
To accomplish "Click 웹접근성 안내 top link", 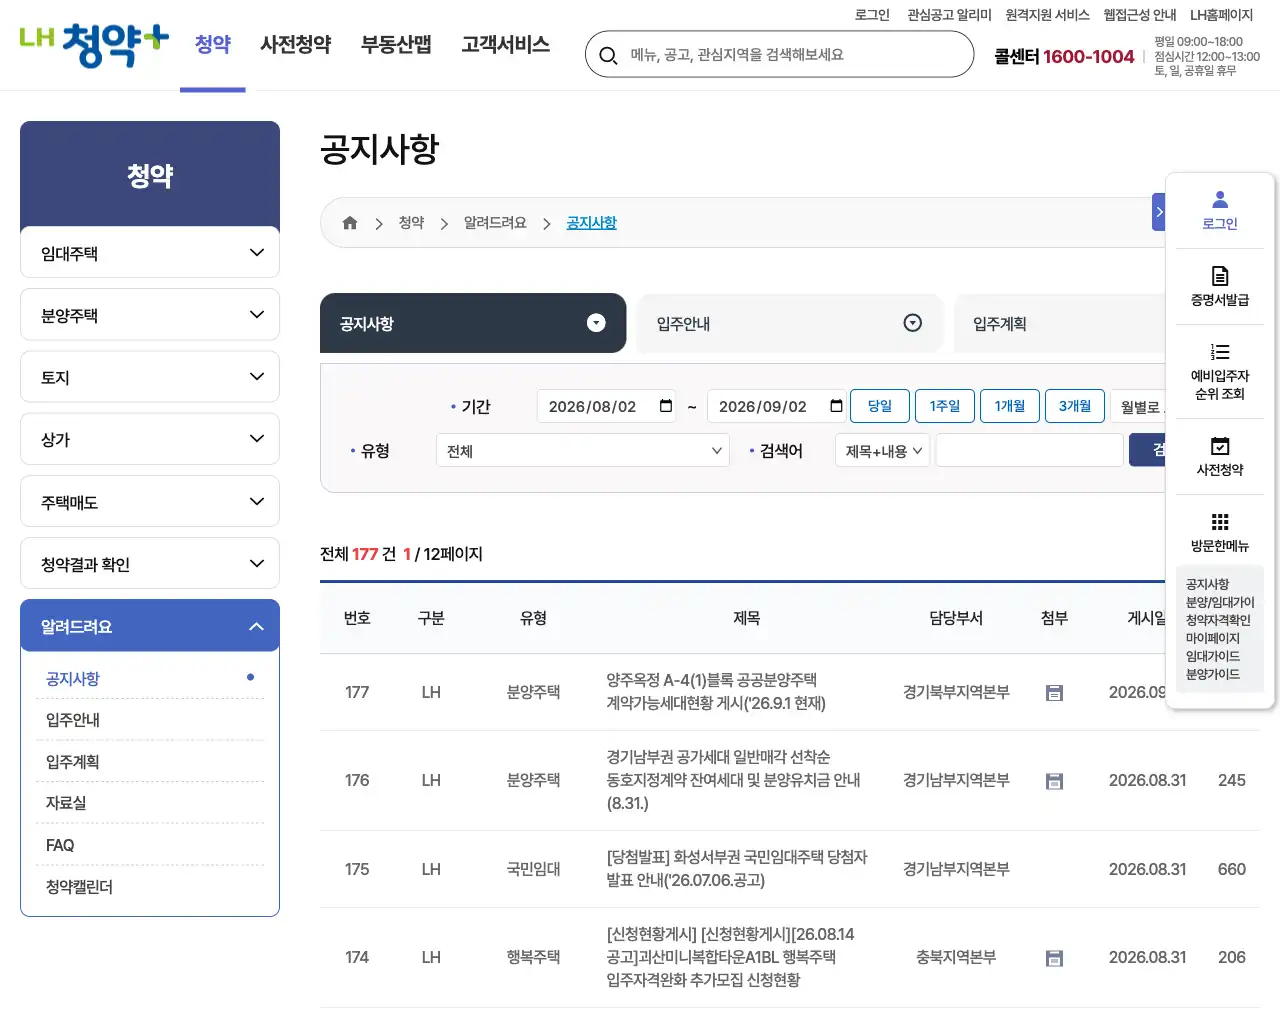I will [1140, 15].
